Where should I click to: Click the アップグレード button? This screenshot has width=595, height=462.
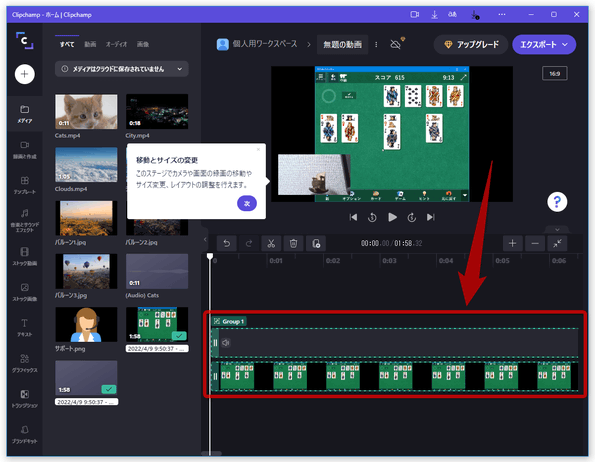(471, 44)
